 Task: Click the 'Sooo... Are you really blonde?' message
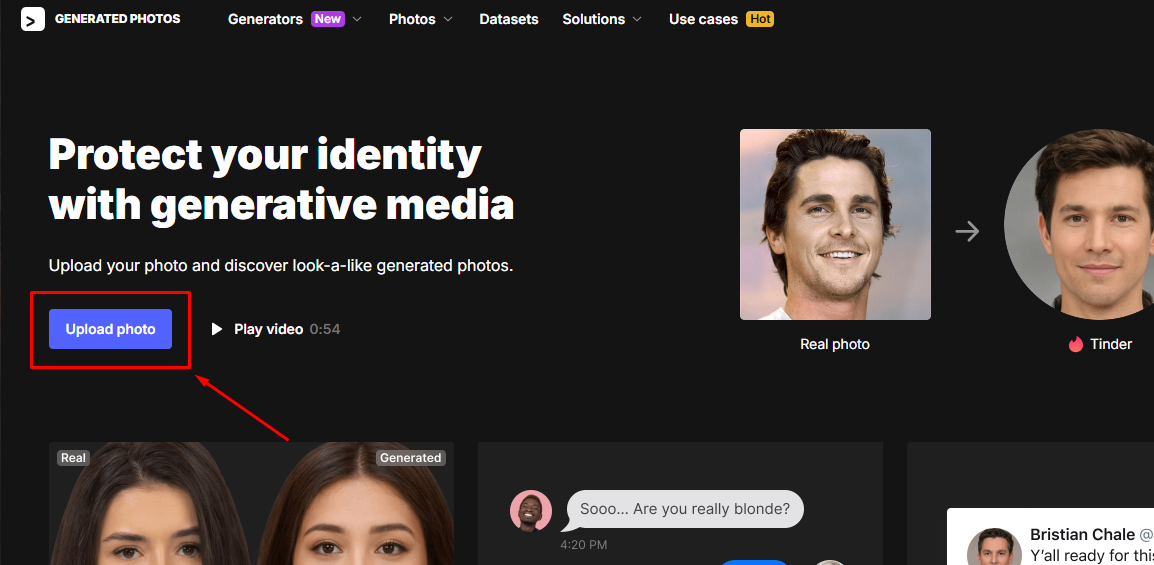click(684, 509)
